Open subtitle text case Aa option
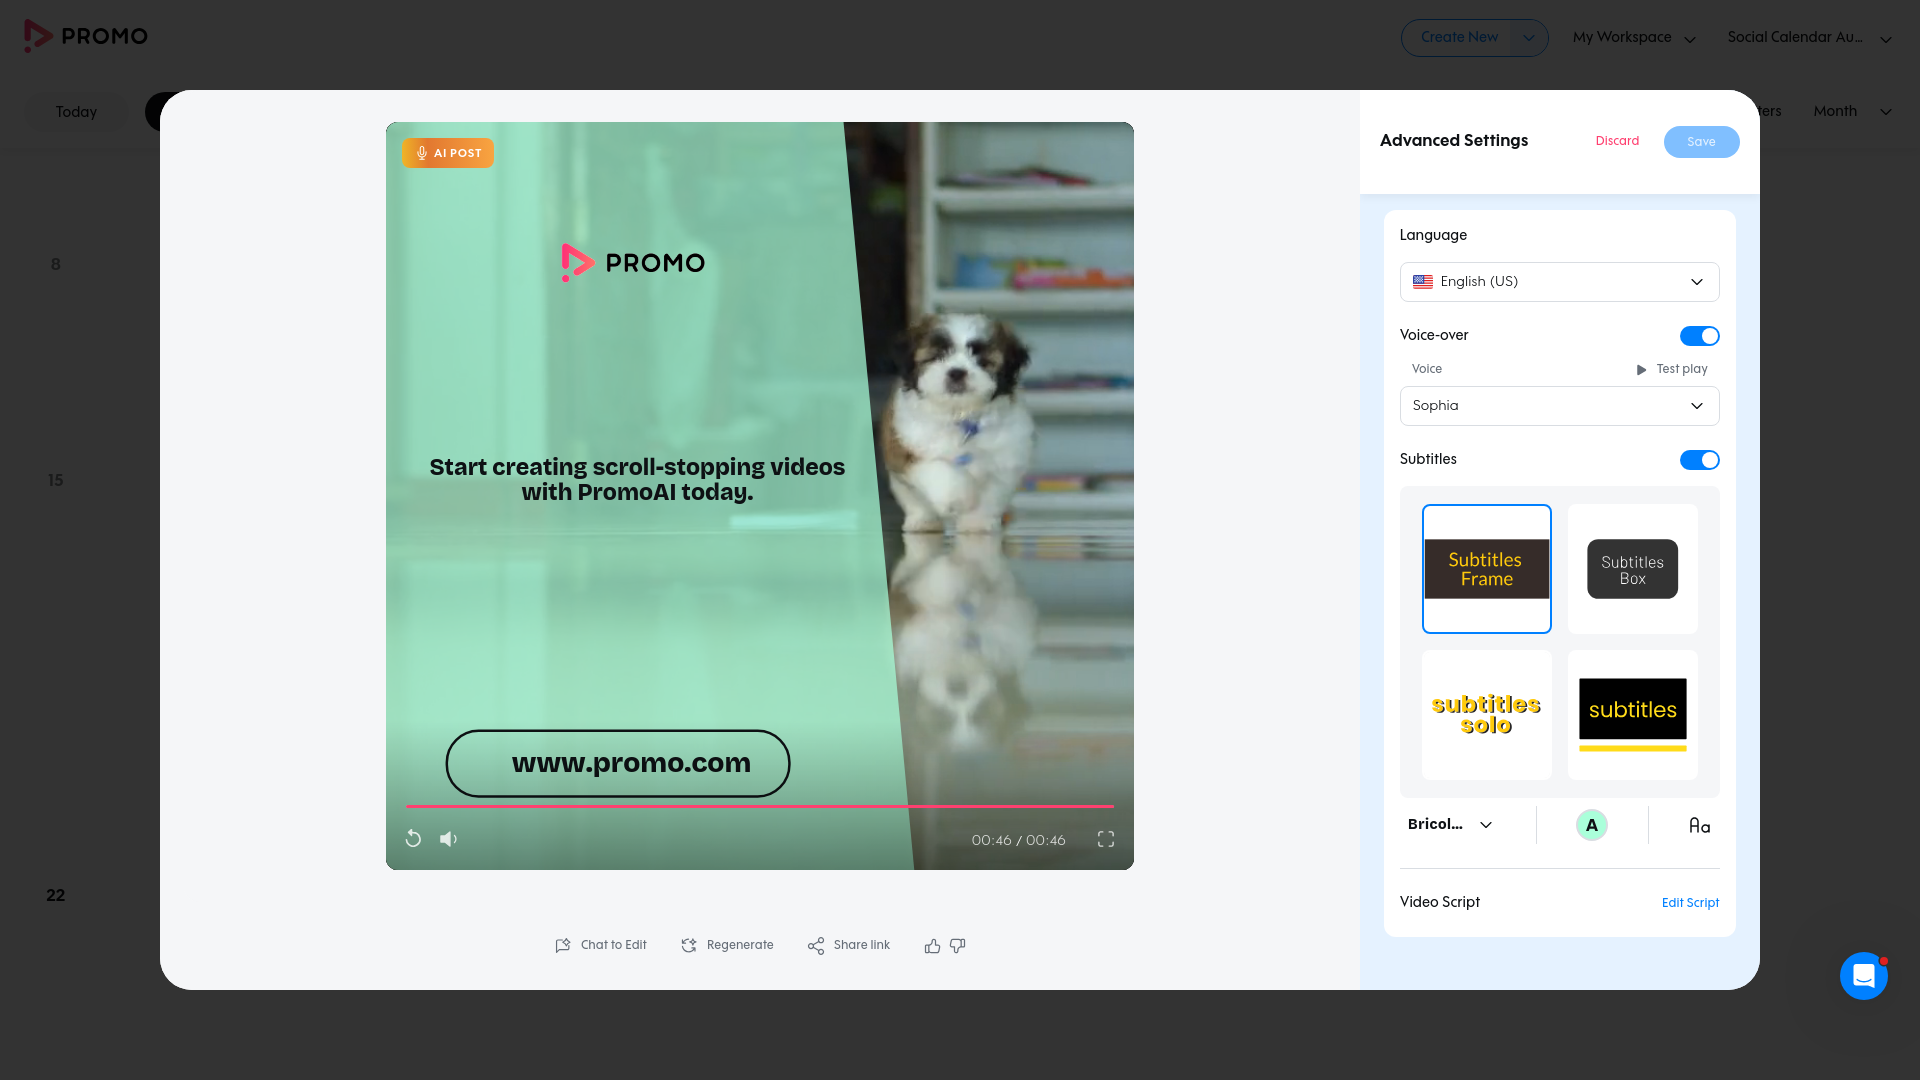The image size is (1920, 1080). click(x=1699, y=825)
